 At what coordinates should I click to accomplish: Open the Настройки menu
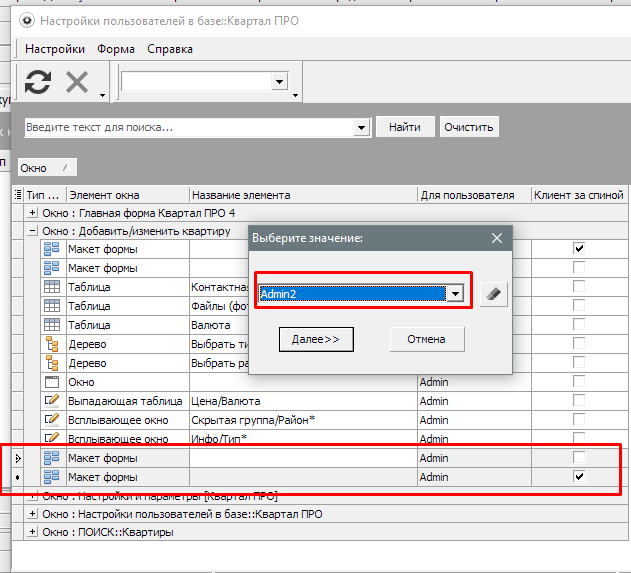point(55,49)
